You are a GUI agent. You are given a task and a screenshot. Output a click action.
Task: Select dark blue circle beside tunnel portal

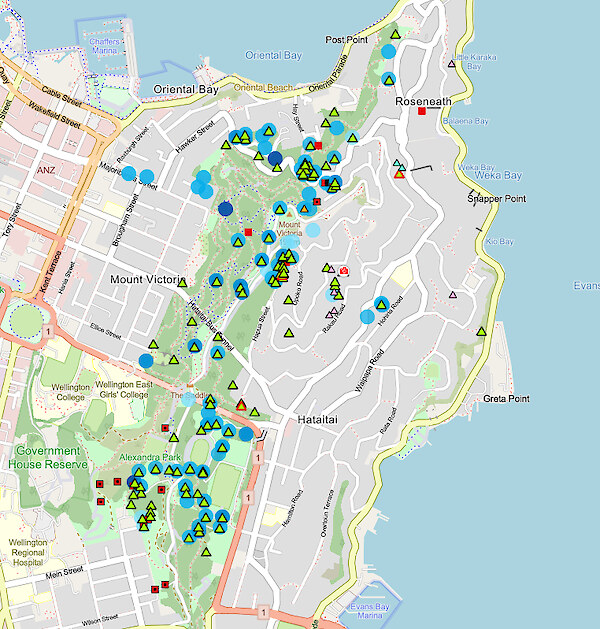click(x=246, y=434)
